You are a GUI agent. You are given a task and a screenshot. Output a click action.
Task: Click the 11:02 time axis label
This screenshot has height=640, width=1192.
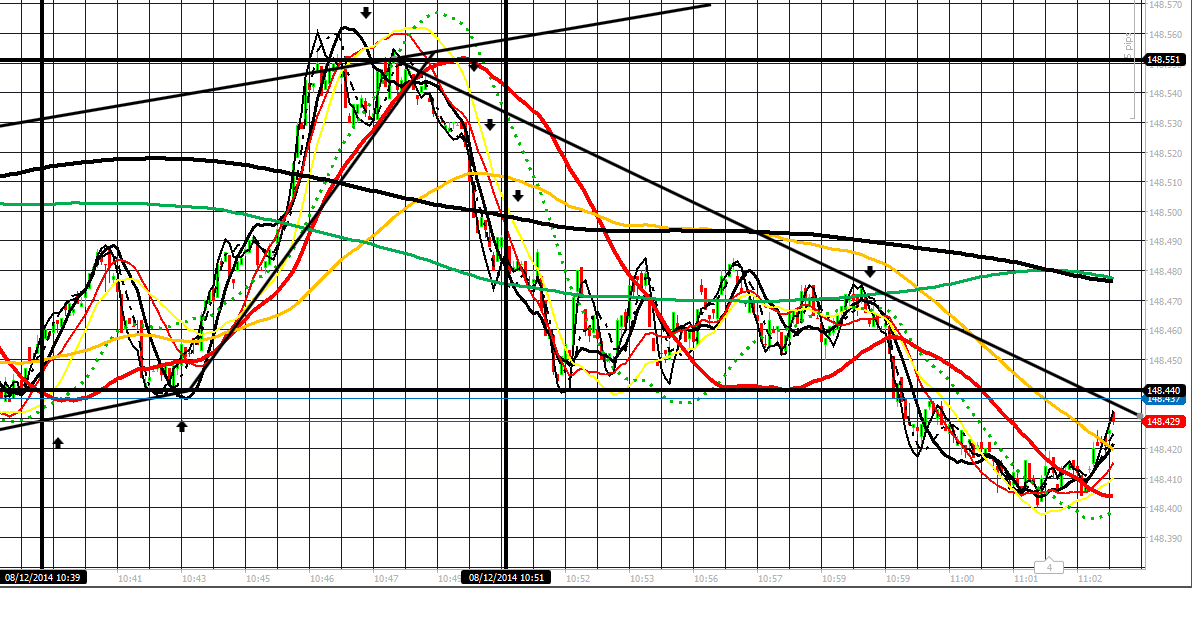(1090, 578)
